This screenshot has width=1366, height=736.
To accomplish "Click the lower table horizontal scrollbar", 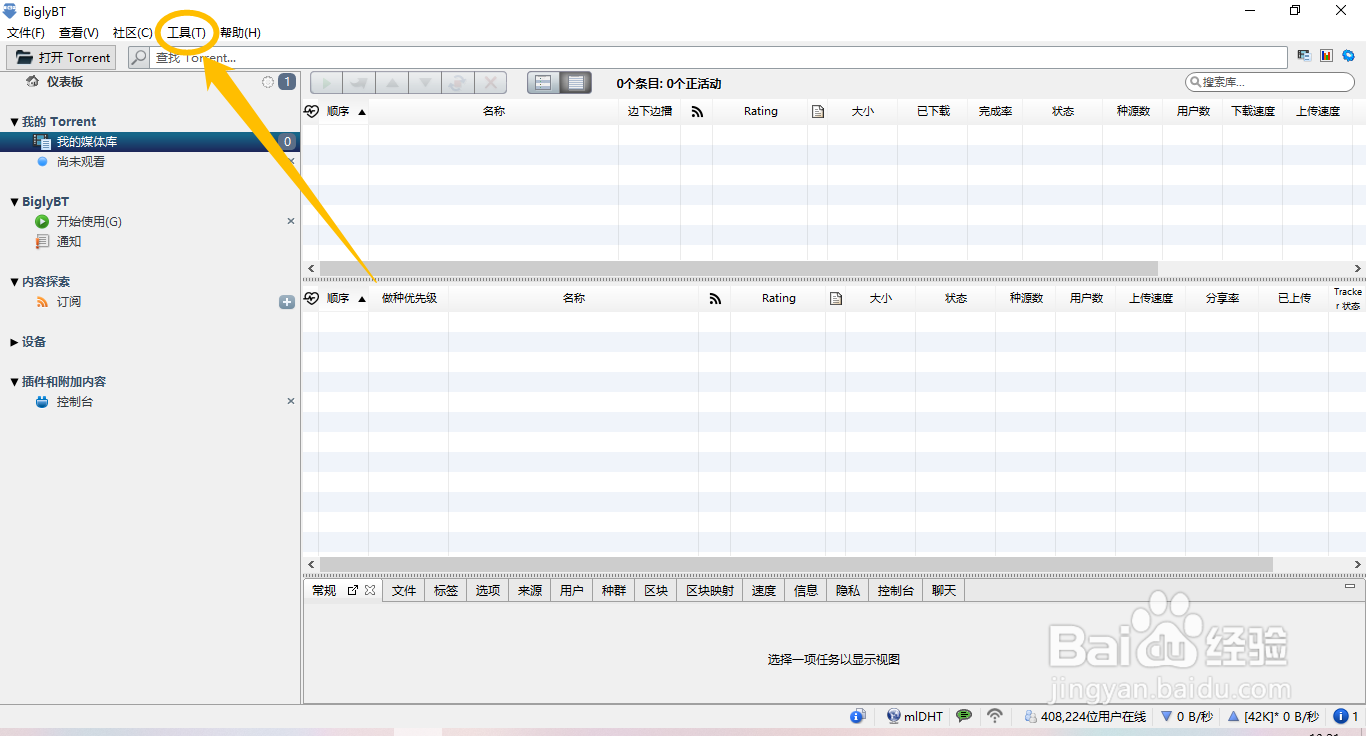I will point(796,564).
